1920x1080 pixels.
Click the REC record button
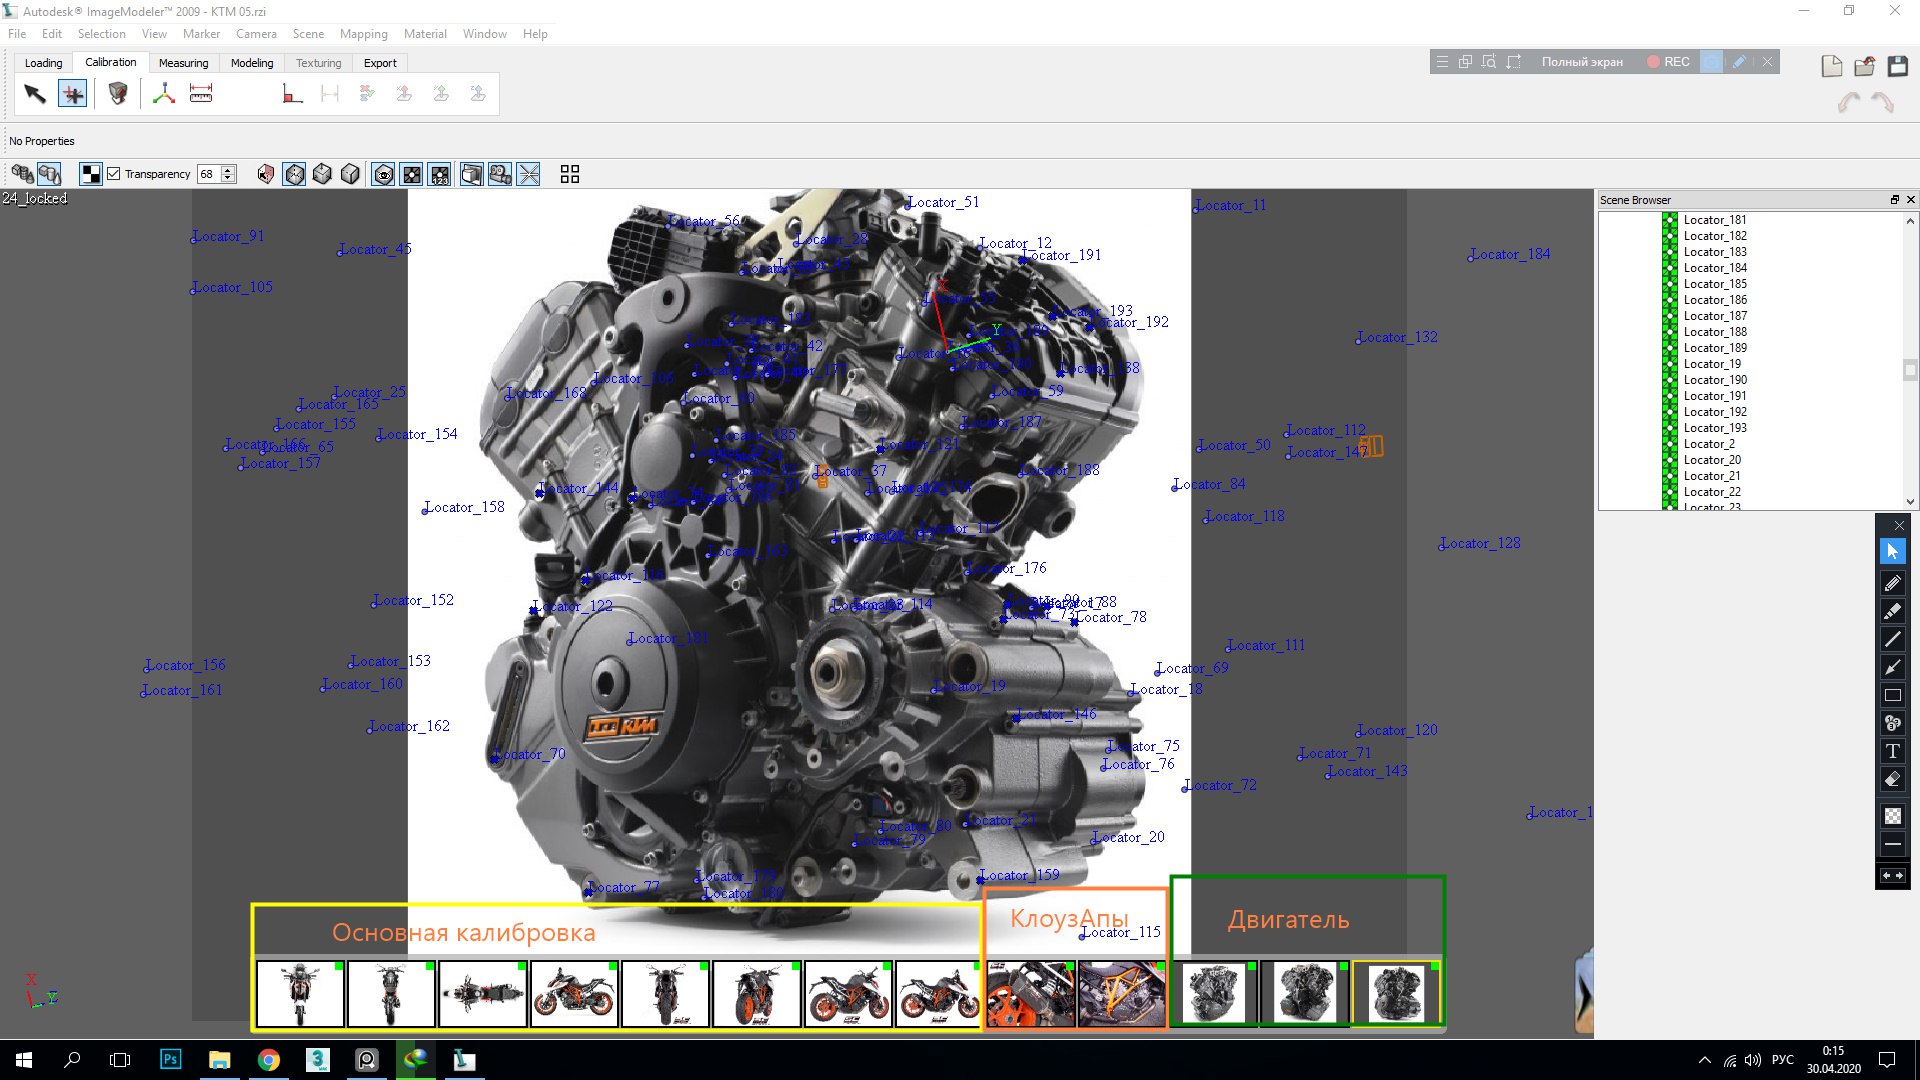[x=1668, y=62]
